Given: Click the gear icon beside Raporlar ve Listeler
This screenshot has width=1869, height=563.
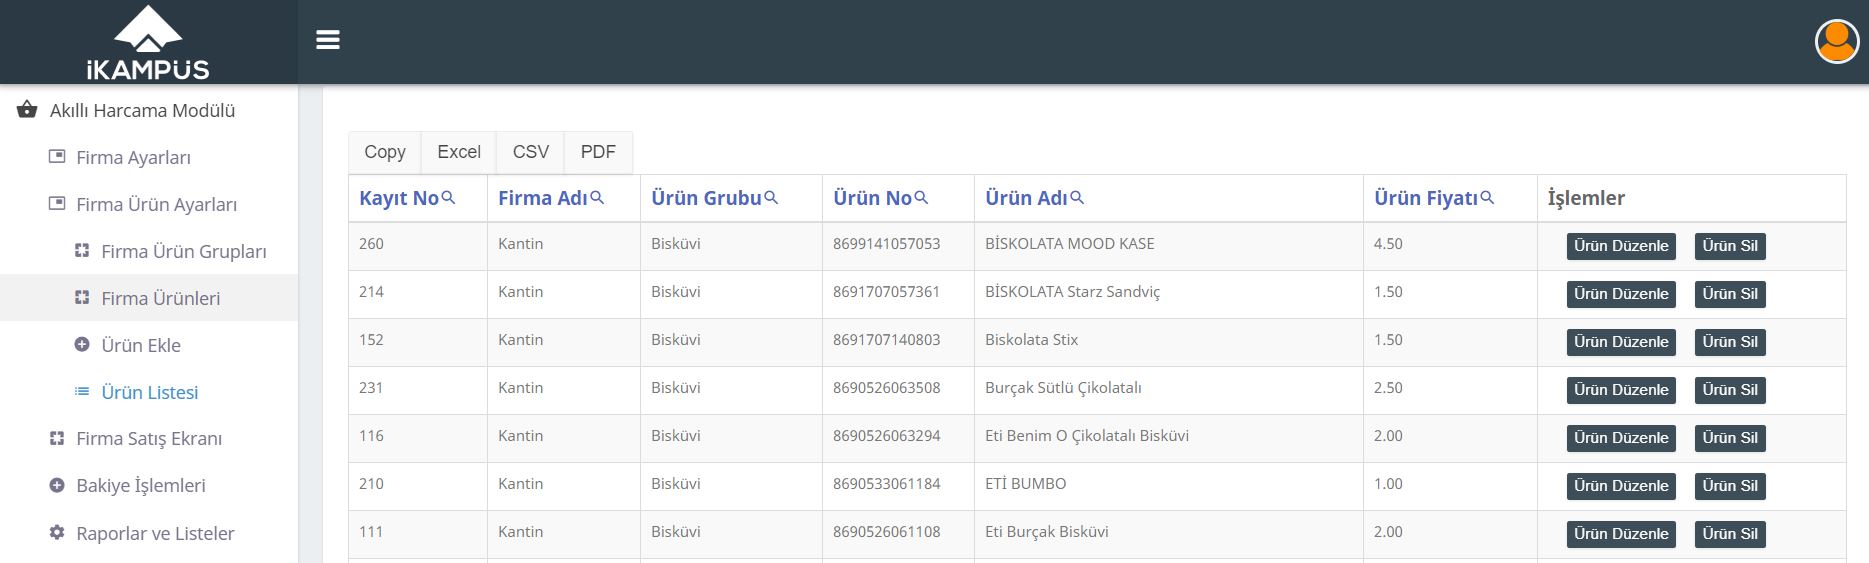Looking at the screenshot, I should click(57, 533).
